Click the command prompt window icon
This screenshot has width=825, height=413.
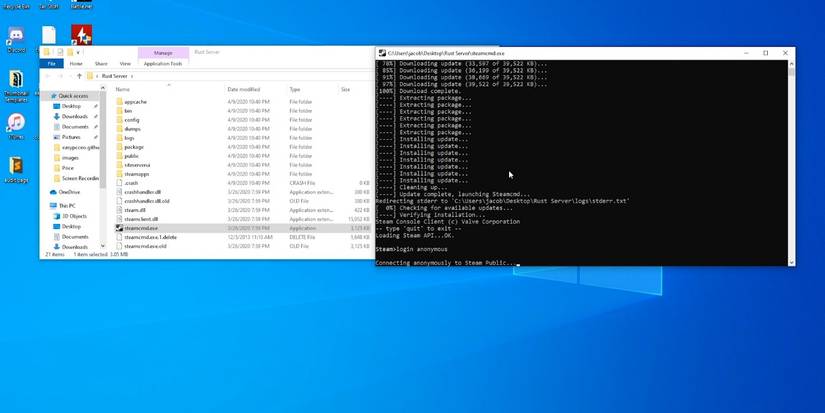pos(382,53)
